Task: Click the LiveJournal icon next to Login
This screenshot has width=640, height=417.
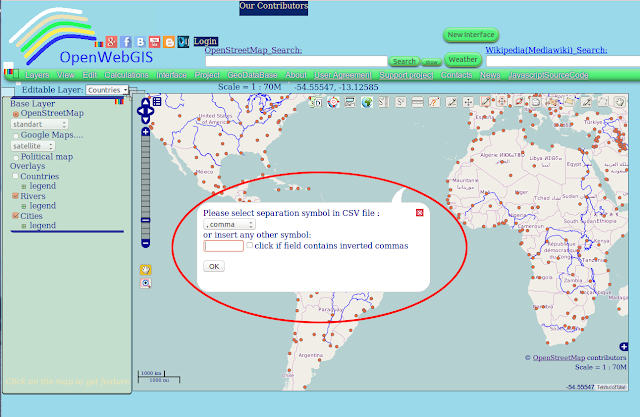Action: pos(183,42)
